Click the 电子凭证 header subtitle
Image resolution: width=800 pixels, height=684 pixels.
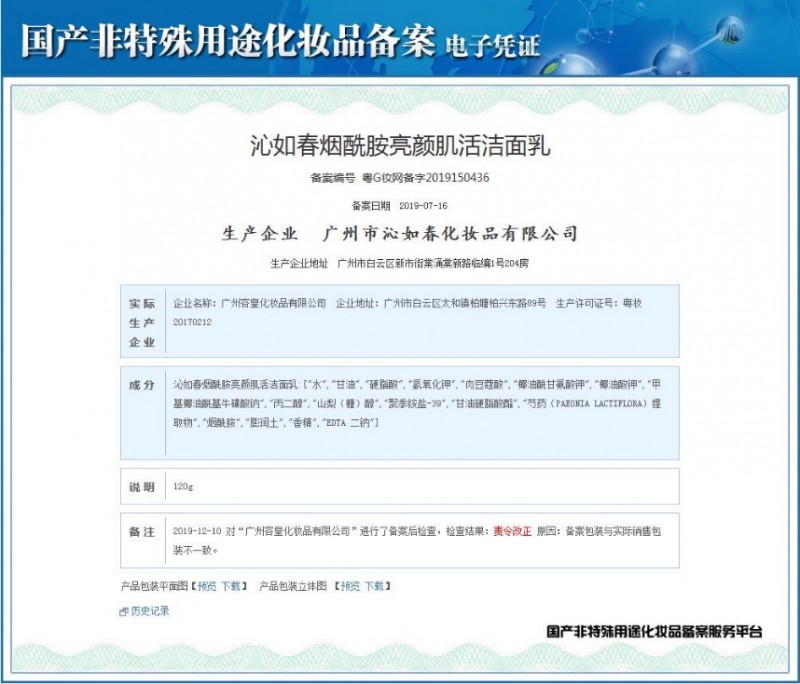492,45
